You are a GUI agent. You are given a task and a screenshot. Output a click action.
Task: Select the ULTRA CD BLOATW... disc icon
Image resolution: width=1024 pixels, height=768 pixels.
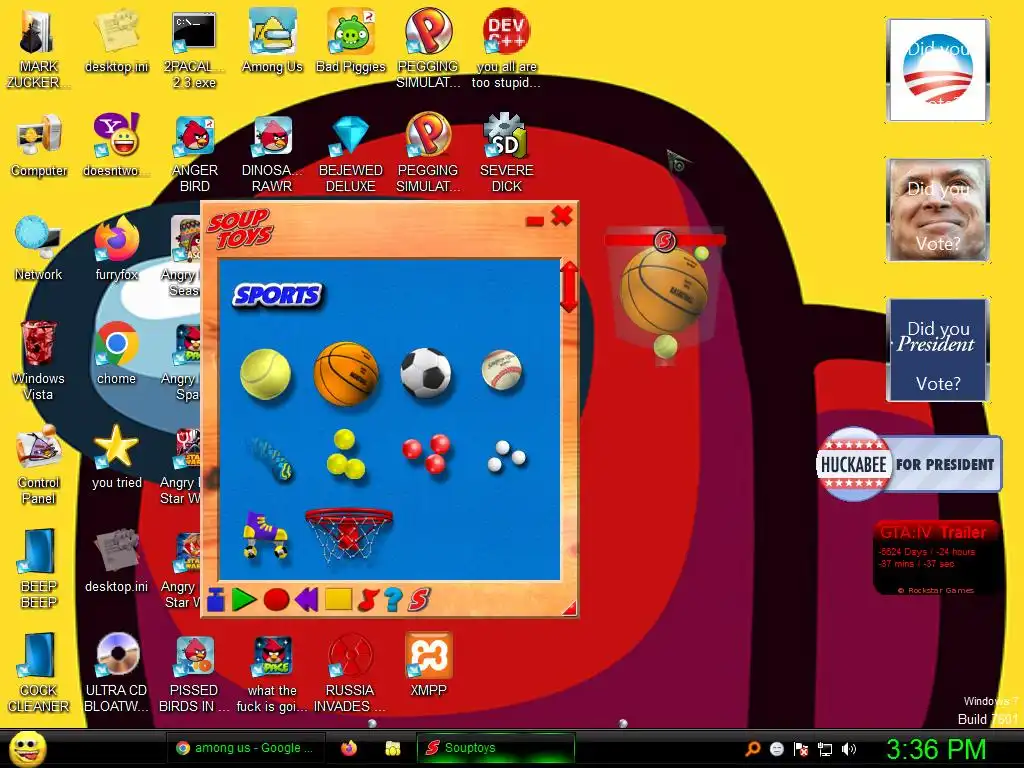click(x=117, y=673)
